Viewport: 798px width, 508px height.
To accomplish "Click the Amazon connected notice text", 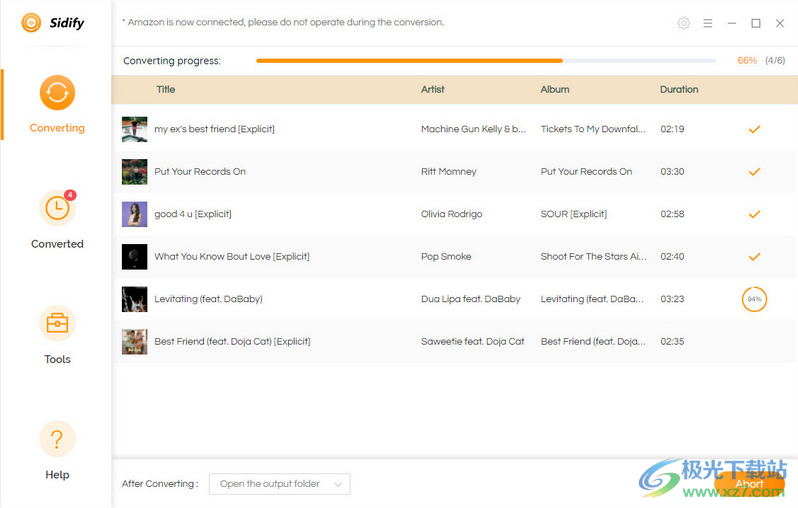I will pos(283,22).
